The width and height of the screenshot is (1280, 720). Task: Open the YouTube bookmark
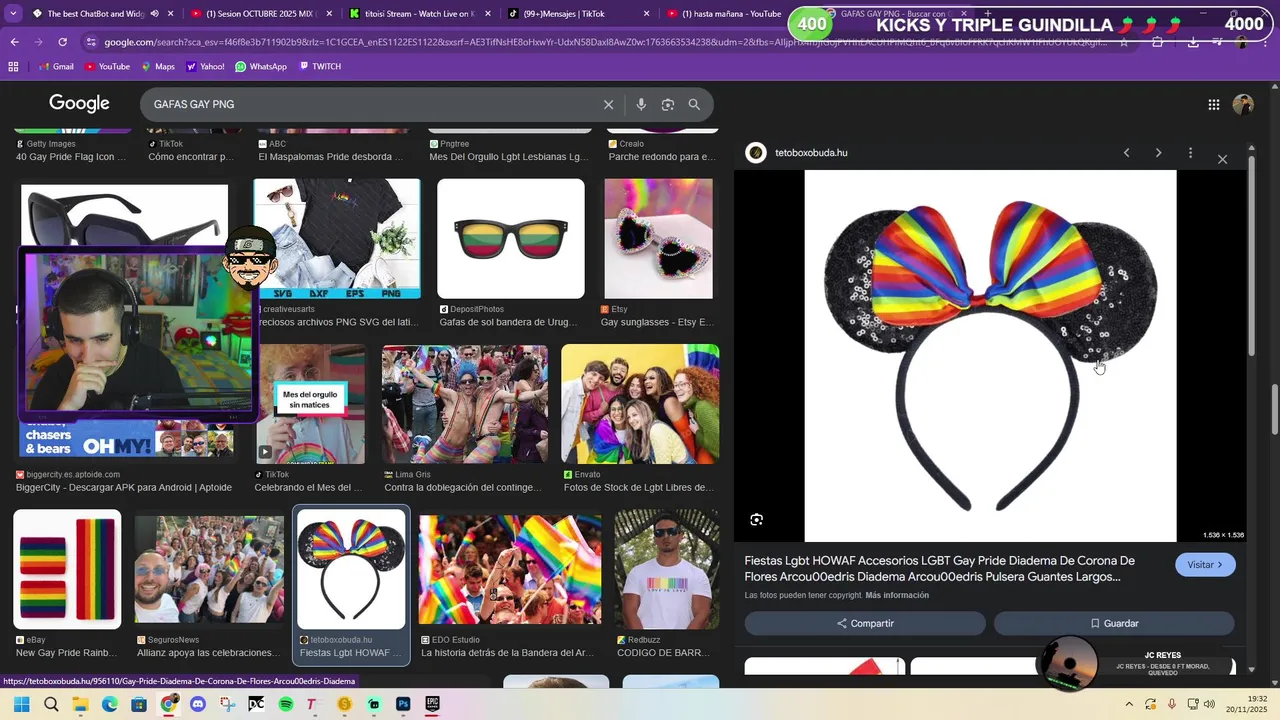coord(107,66)
